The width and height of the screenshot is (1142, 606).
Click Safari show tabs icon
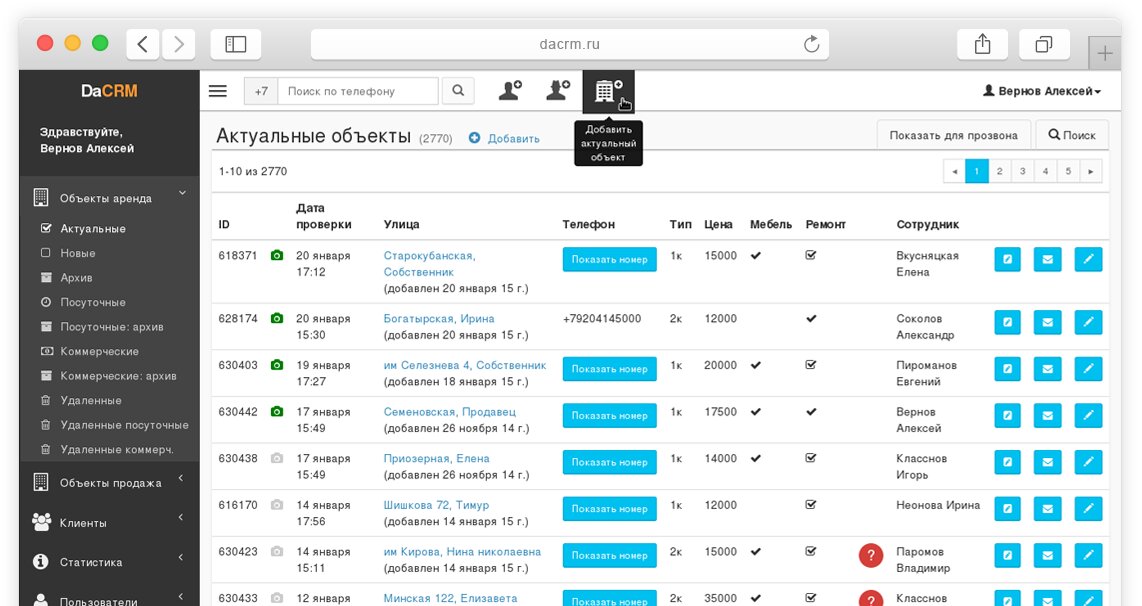click(x=1044, y=44)
